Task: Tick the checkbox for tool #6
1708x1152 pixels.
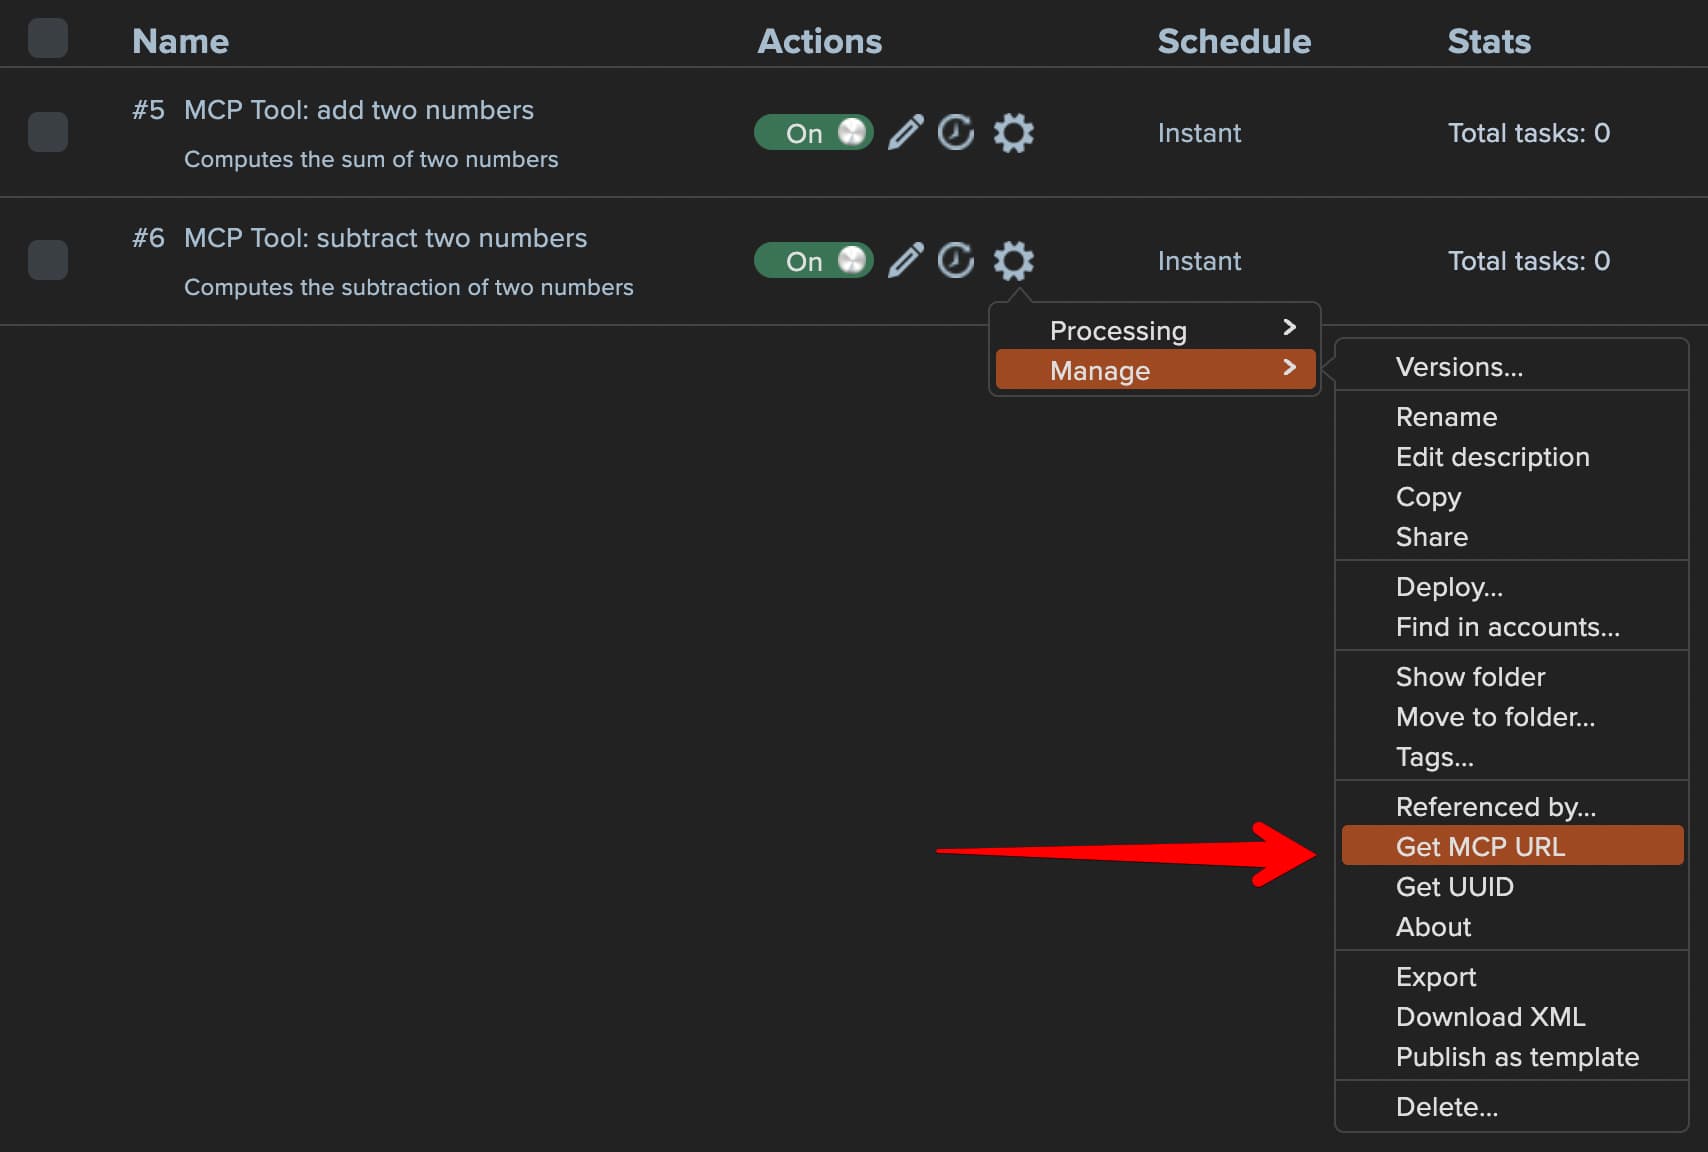Action: click(48, 260)
